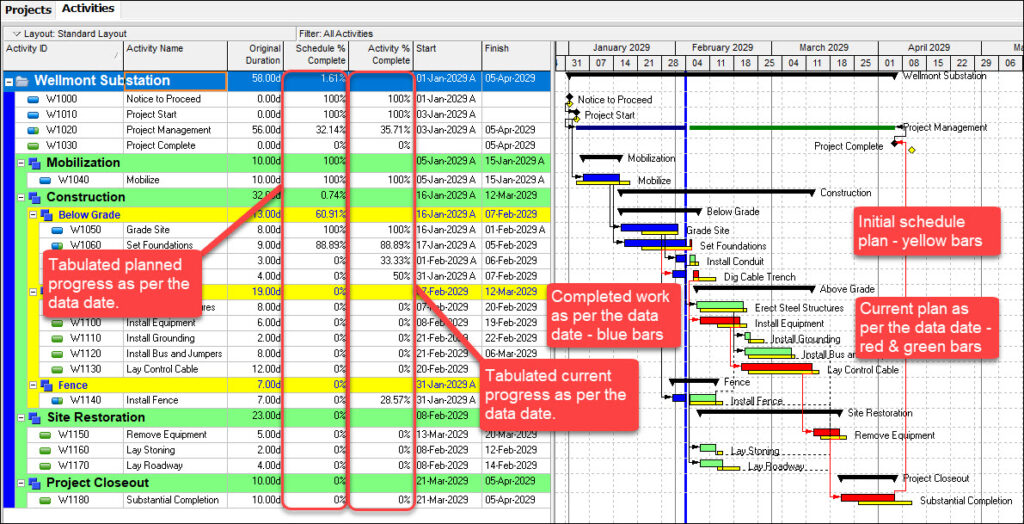Select the W1180 Substantial Completion activity icon
Viewport: 1024px width, 524px height.
[x=45, y=500]
